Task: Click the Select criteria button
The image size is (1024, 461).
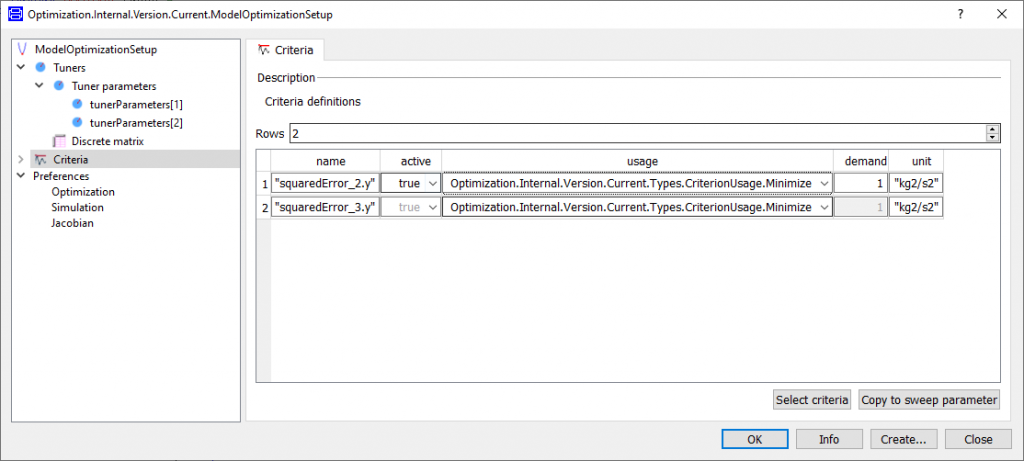Action: 811,400
